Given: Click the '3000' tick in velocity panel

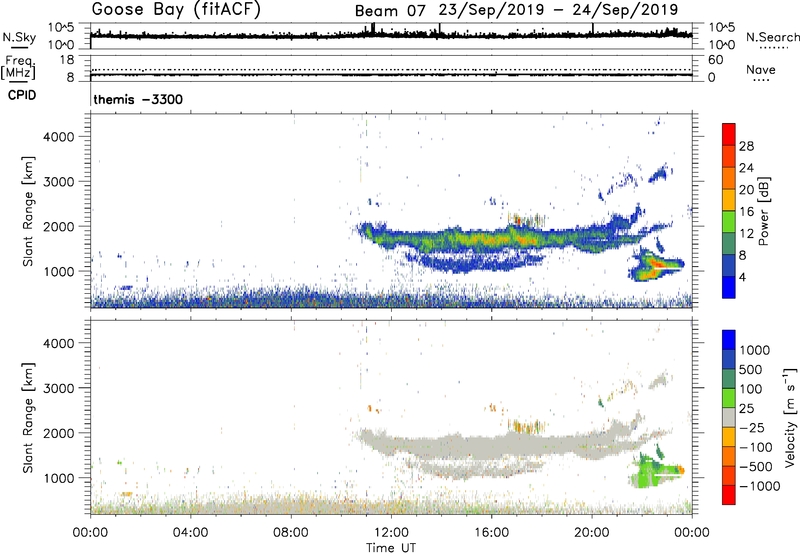Looking at the screenshot, I should point(59,388).
